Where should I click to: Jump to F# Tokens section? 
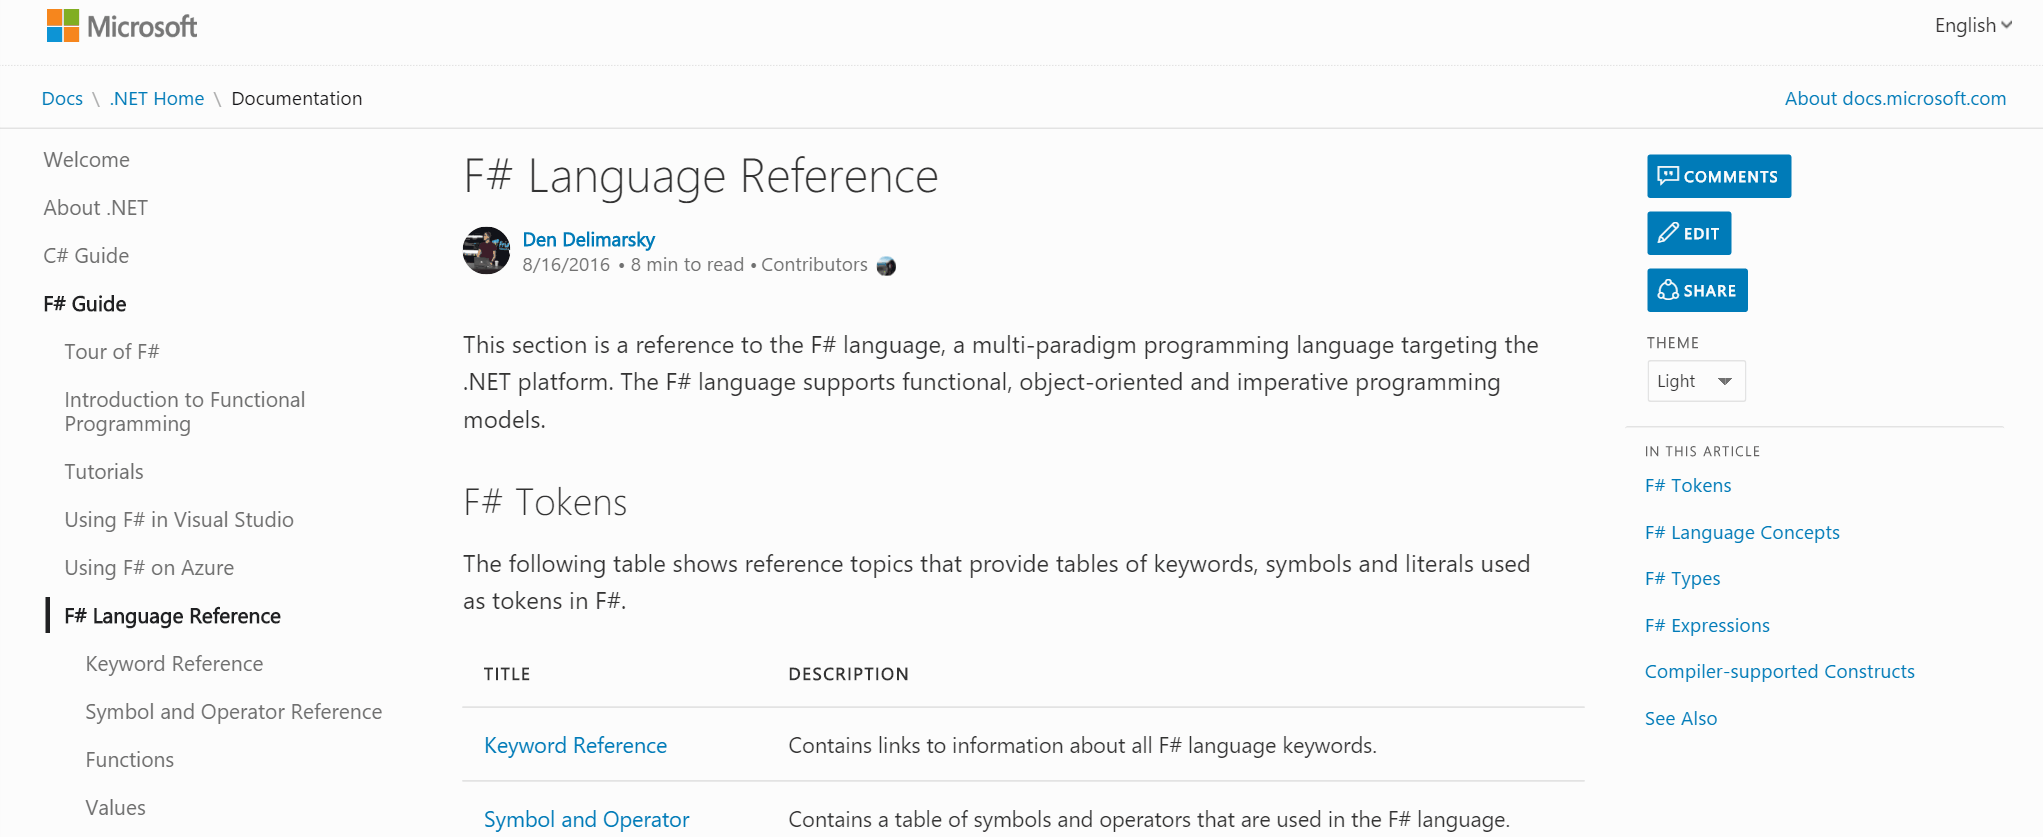[x=1688, y=486]
